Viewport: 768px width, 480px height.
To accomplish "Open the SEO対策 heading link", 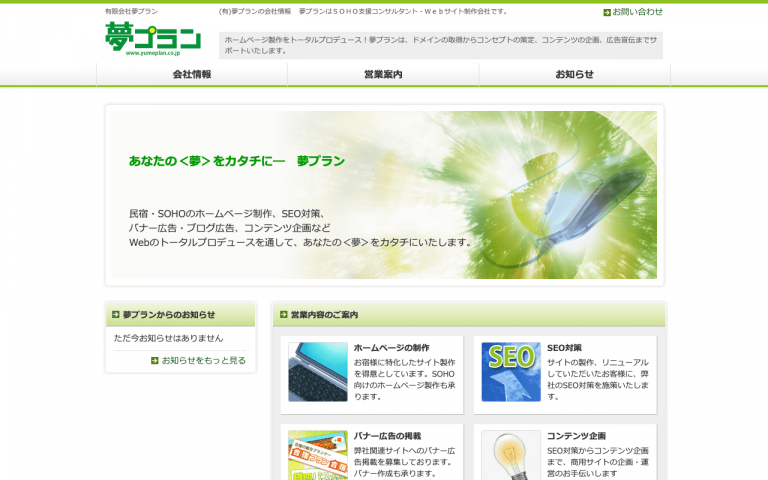I will tap(564, 348).
